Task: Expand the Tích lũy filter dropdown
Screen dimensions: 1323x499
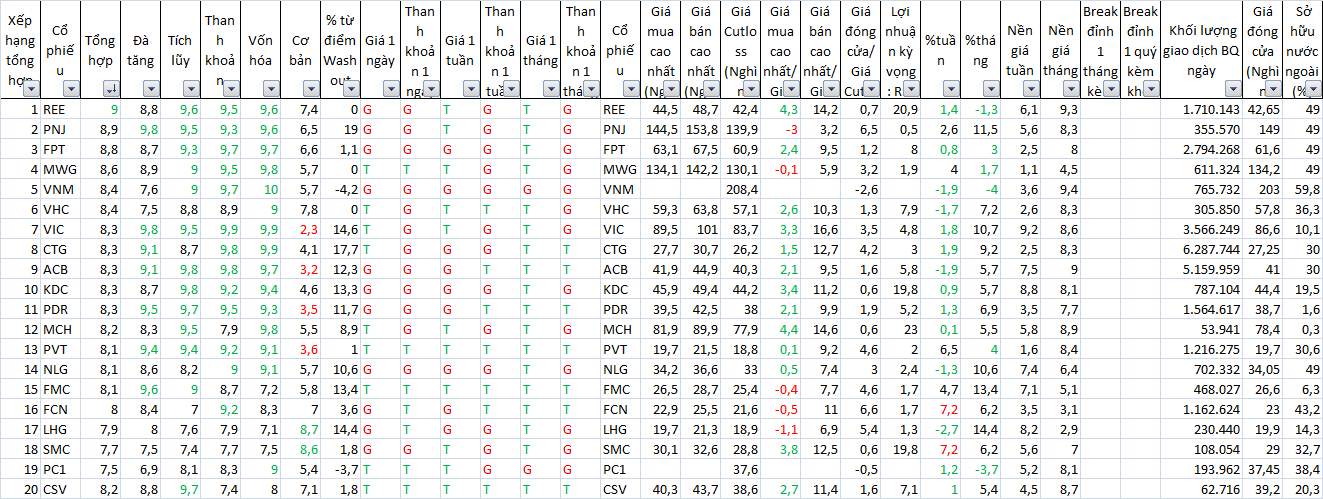Action: click(x=190, y=90)
